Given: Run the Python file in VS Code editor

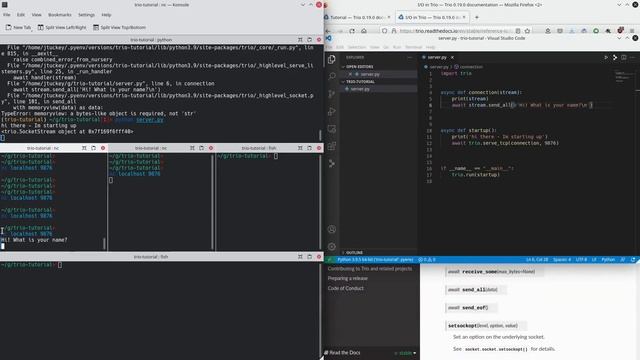Looking at the screenshot, I should click(x=606, y=58).
